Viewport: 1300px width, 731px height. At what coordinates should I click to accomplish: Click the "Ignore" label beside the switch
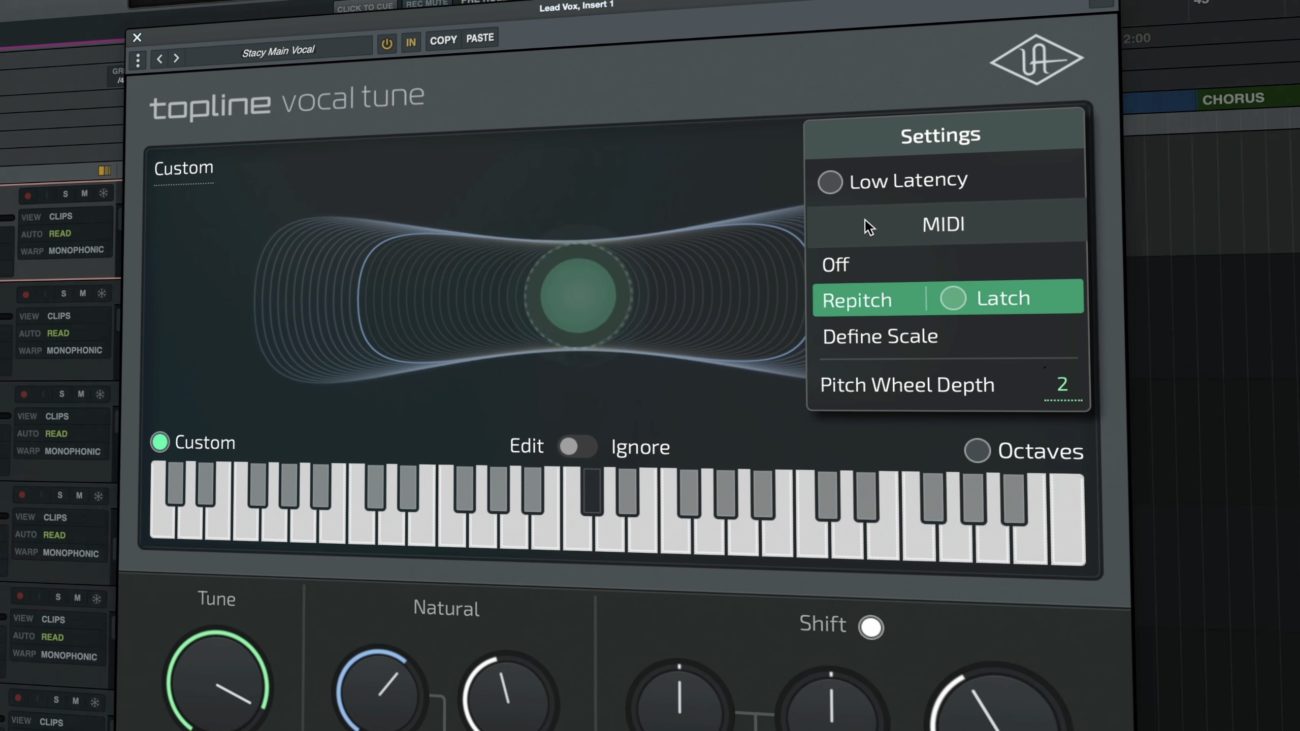(641, 447)
